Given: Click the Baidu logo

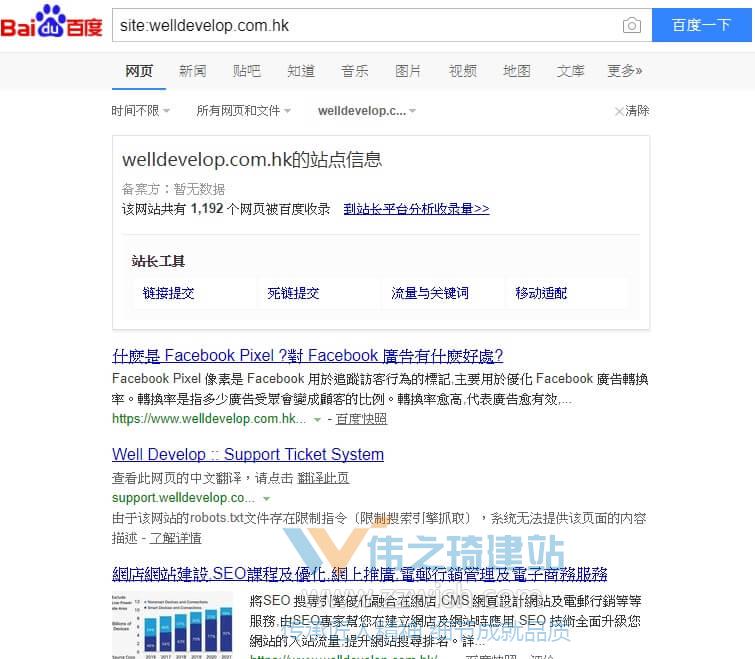Looking at the screenshot, I should coord(51,22).
